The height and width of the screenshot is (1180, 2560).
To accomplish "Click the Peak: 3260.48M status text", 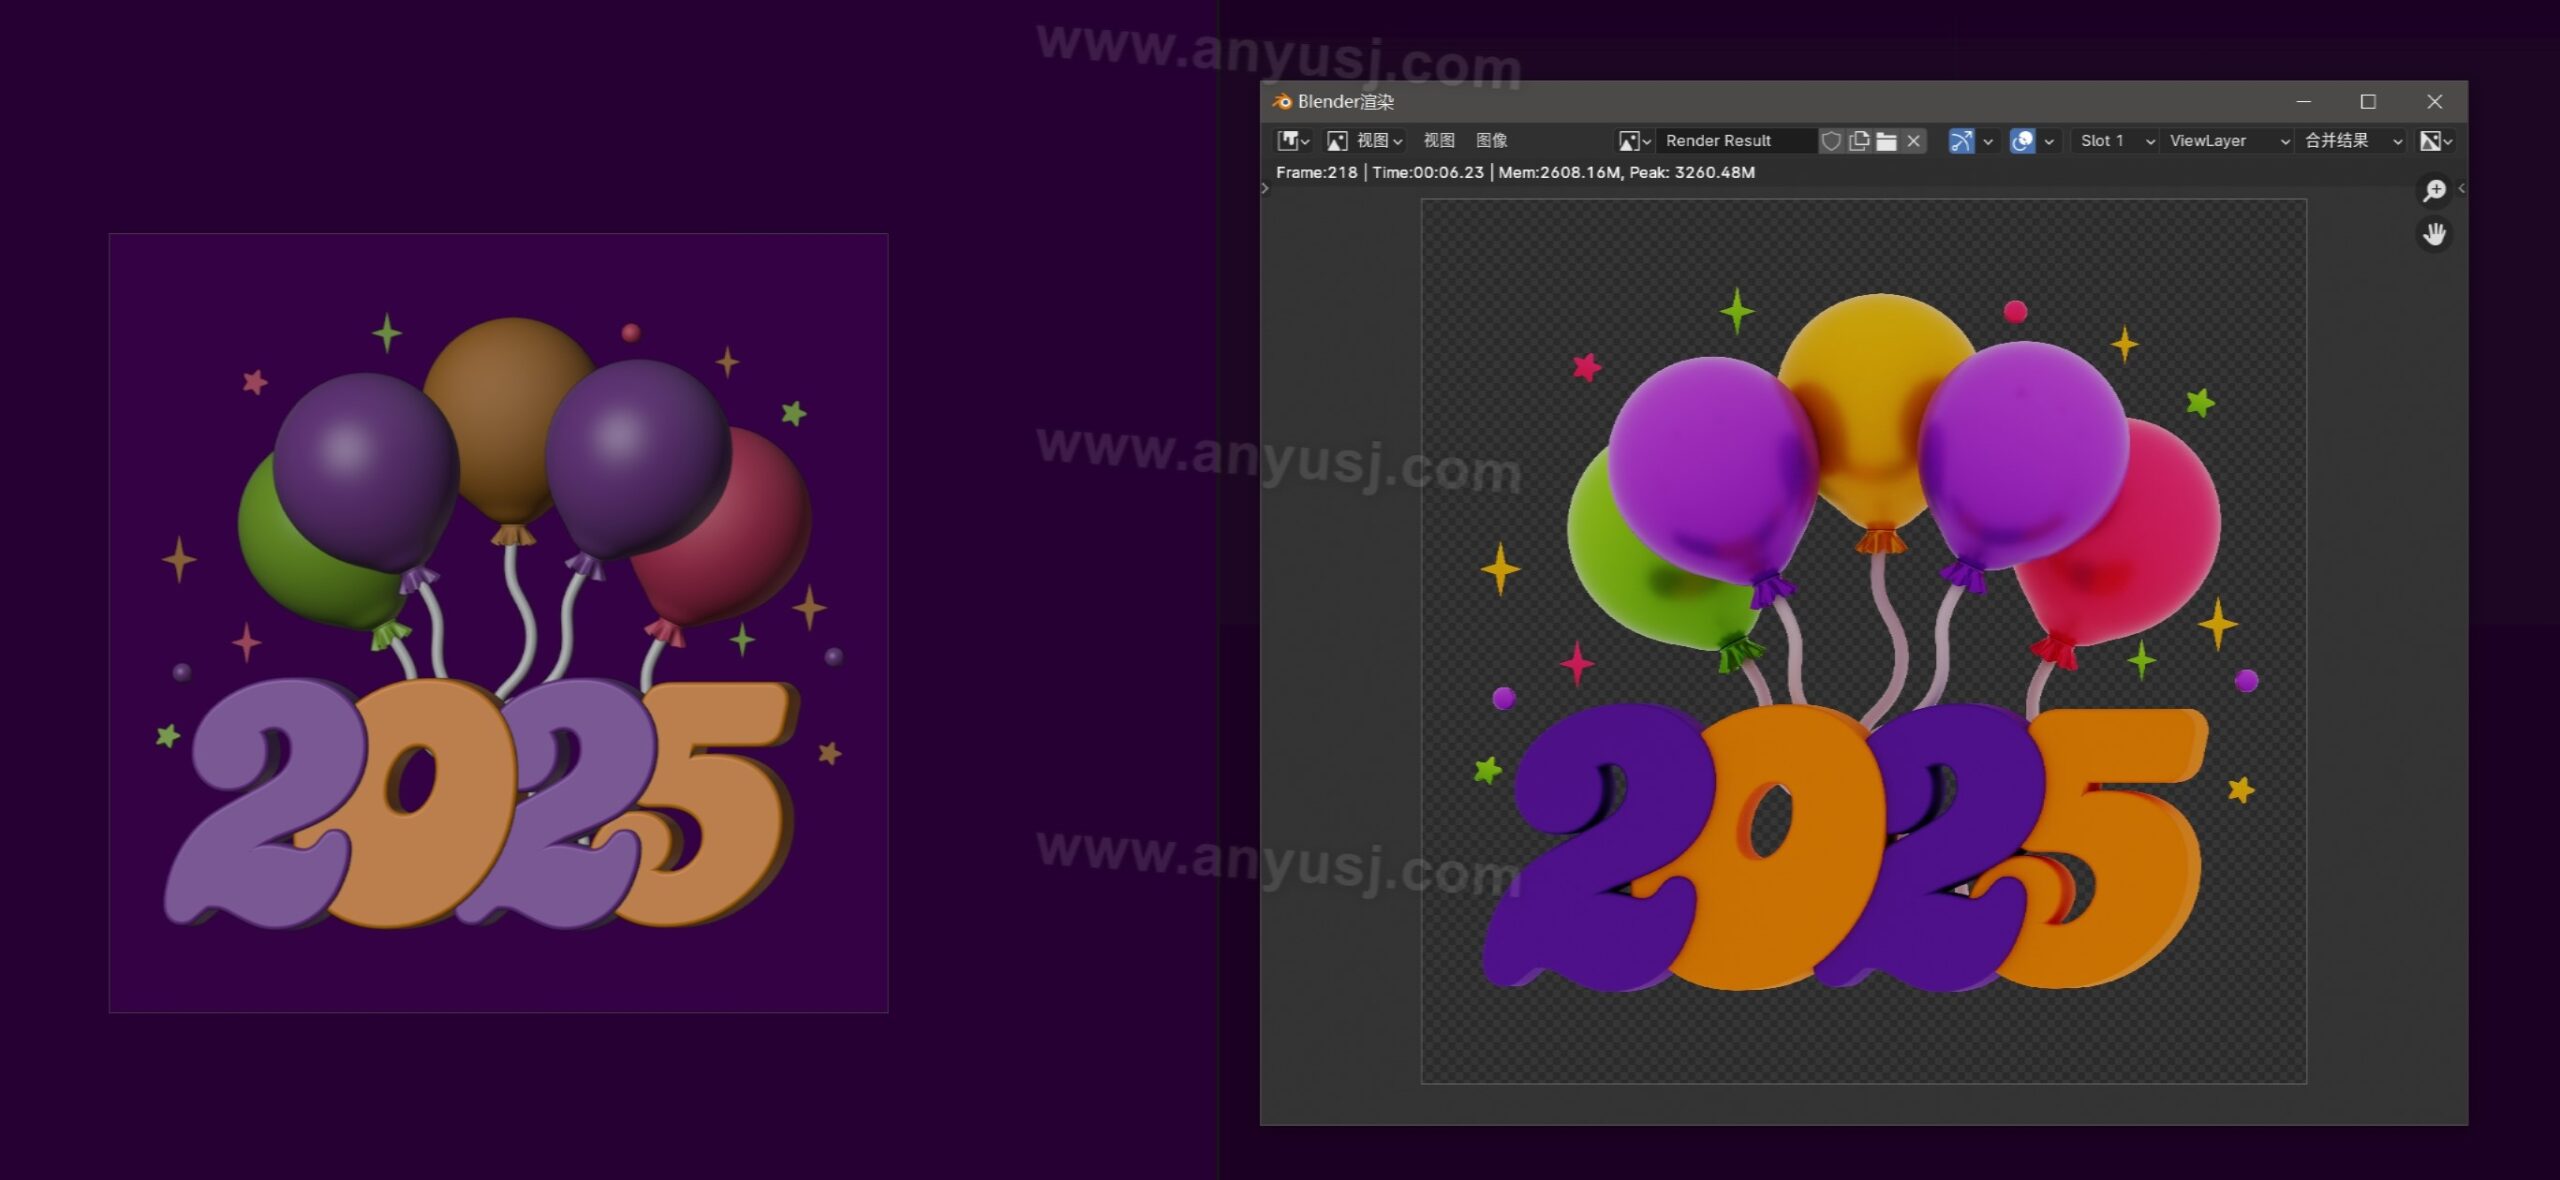I will [x=1692, y=172].
